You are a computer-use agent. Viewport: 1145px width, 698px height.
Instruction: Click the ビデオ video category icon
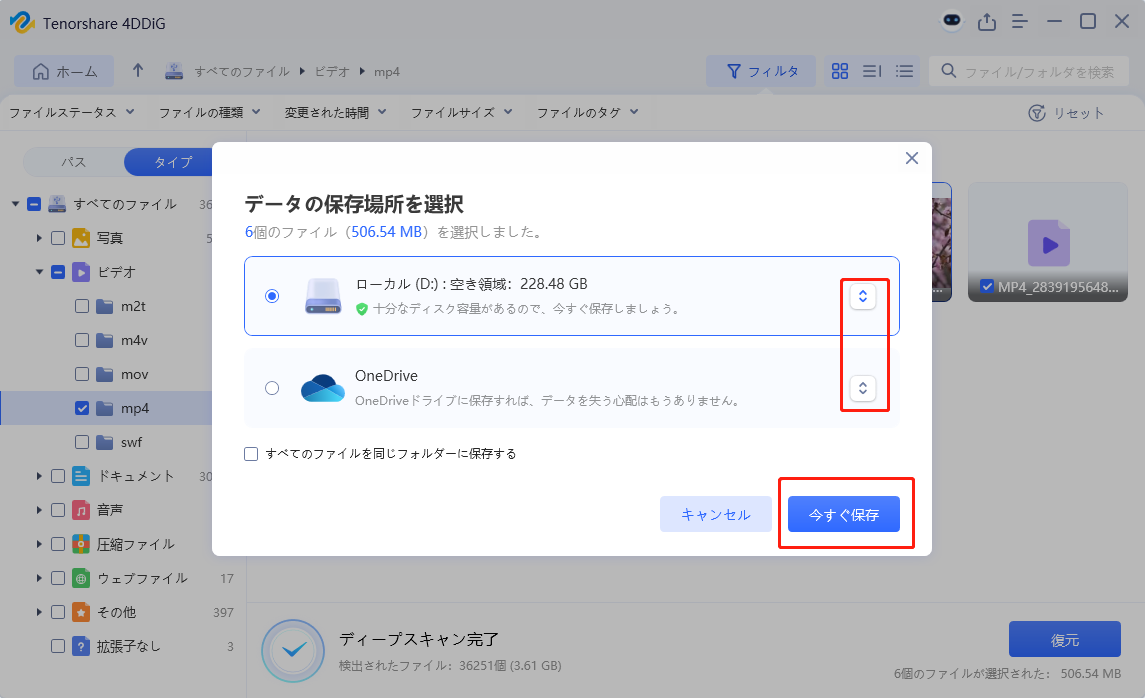pyautogui.click(x=81, y=272)
